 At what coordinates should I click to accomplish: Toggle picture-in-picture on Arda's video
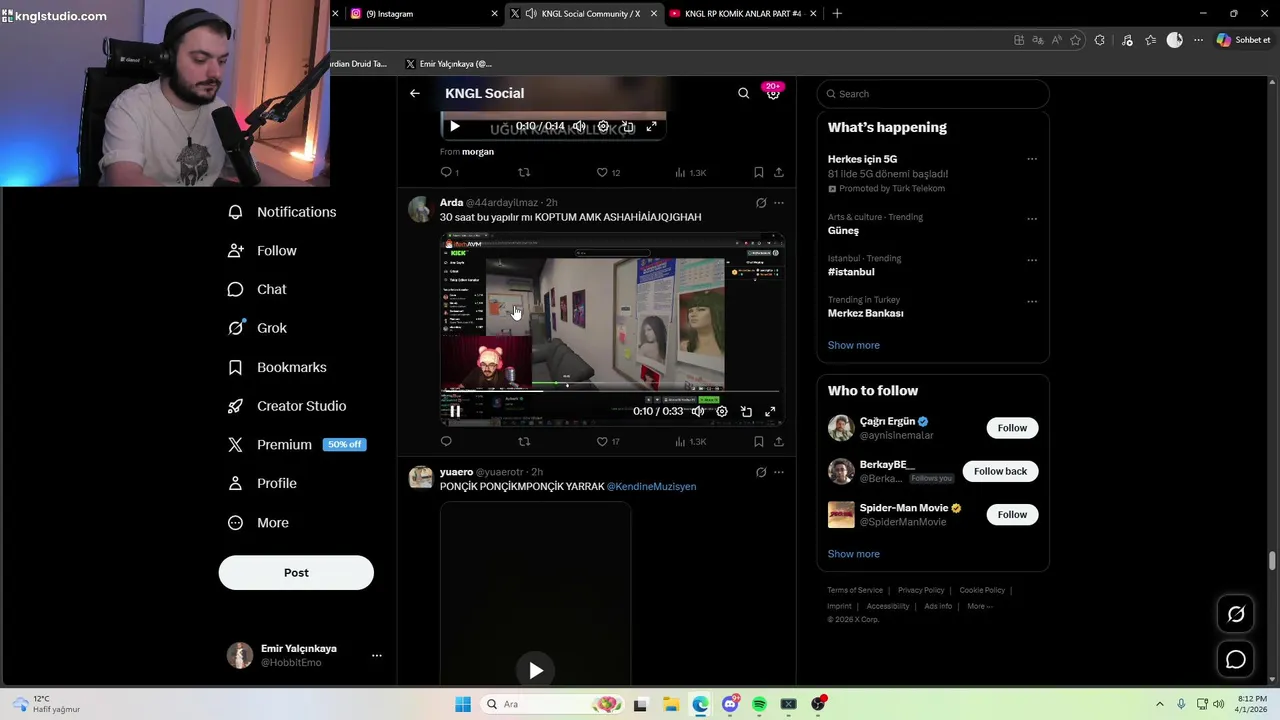(x=746, y=411)
